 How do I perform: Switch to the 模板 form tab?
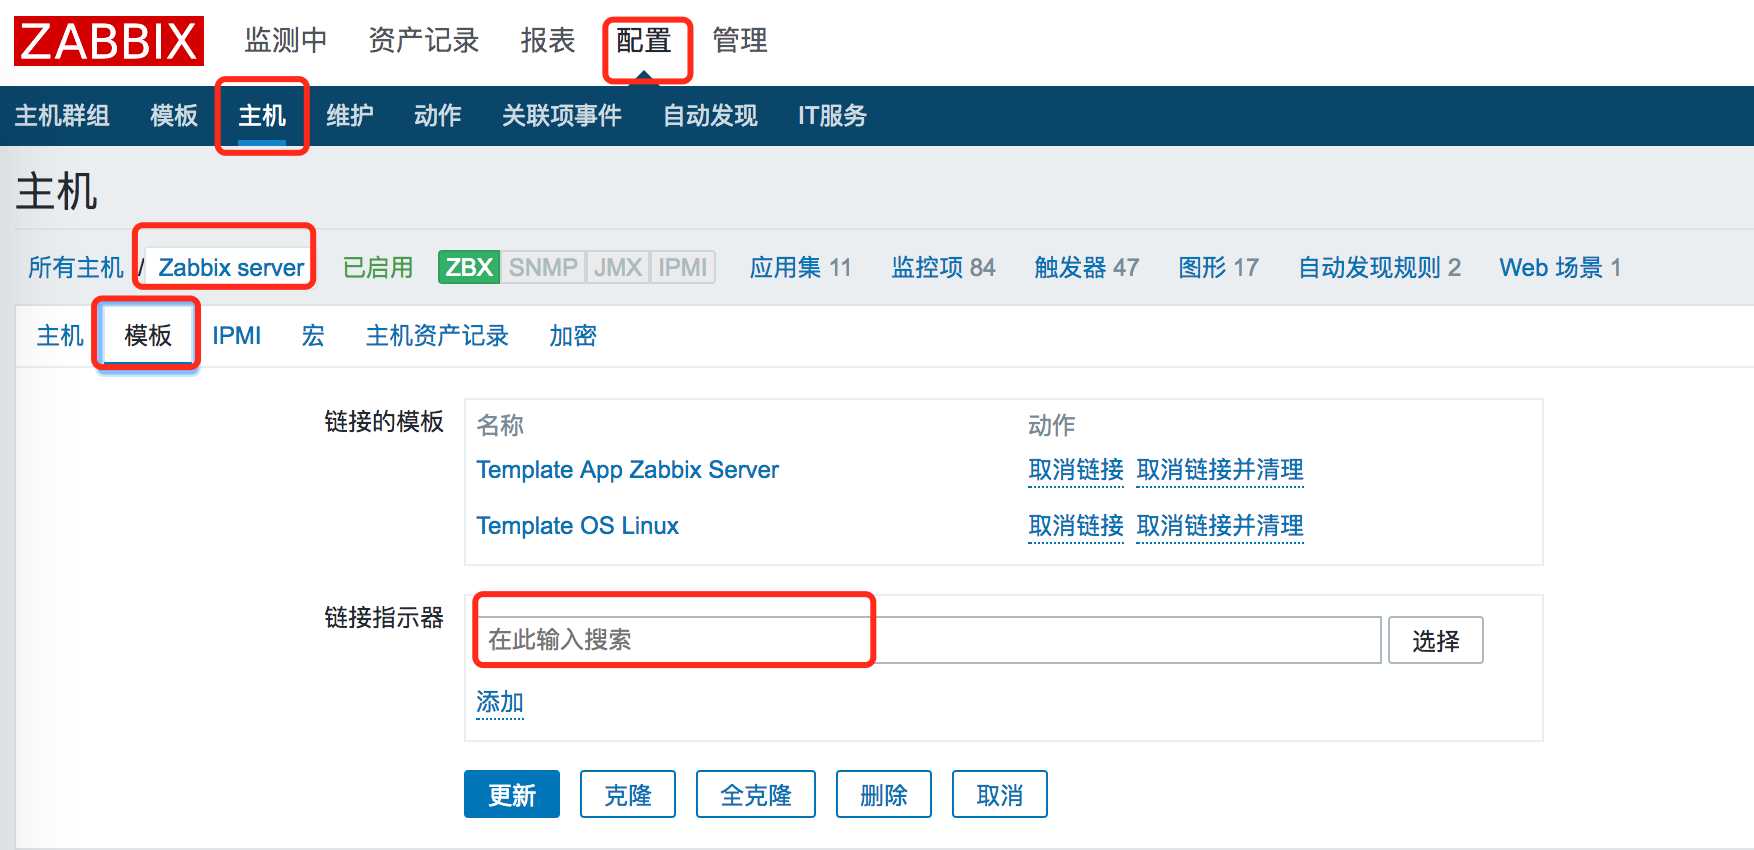coord(148,335)
